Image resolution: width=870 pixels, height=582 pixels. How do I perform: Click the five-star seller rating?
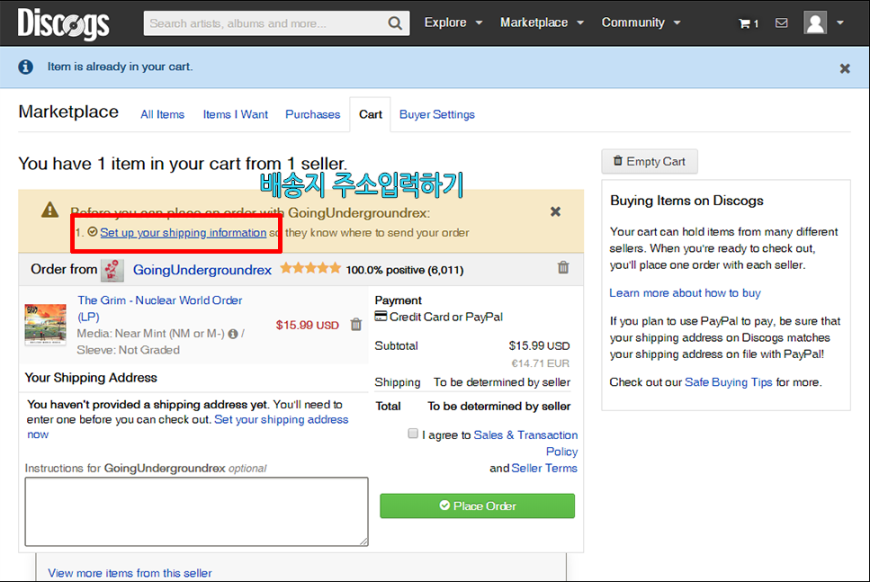click(310, 269)
